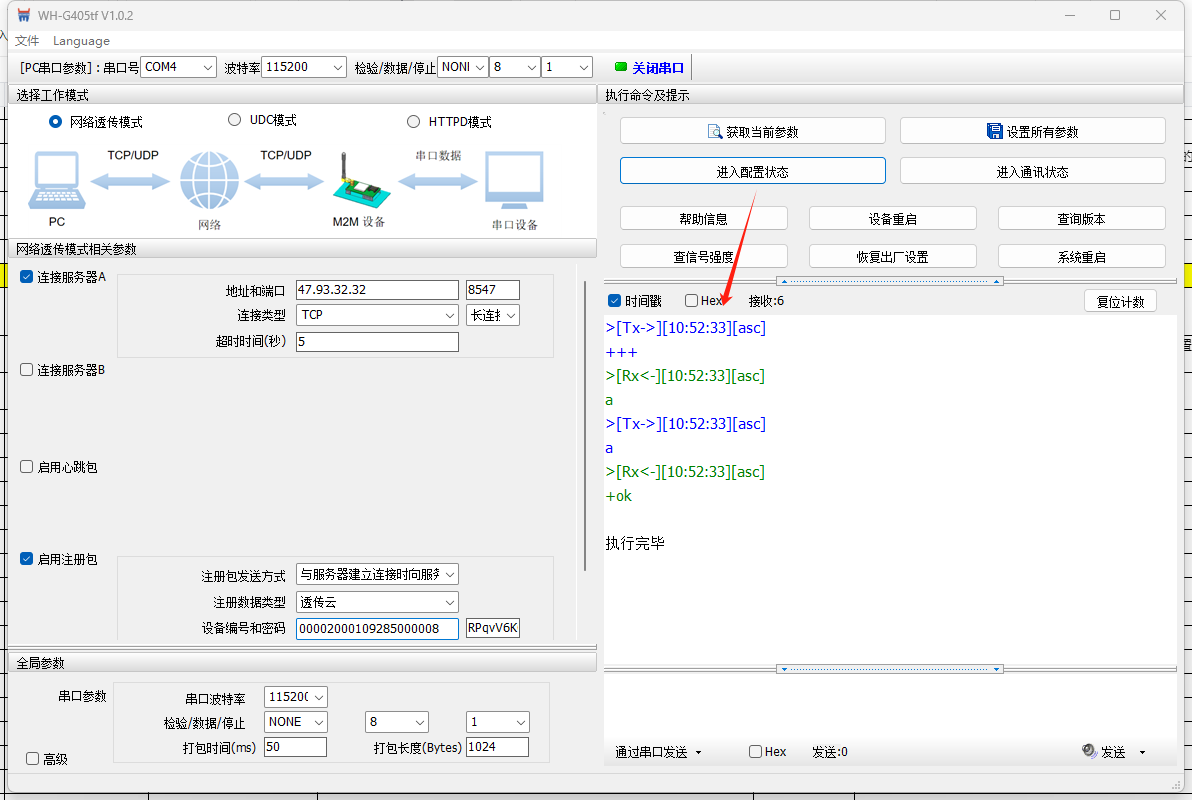Click the WH-G405tf app icon in title bar
The image size is (1192, 800).
(23, 15)
